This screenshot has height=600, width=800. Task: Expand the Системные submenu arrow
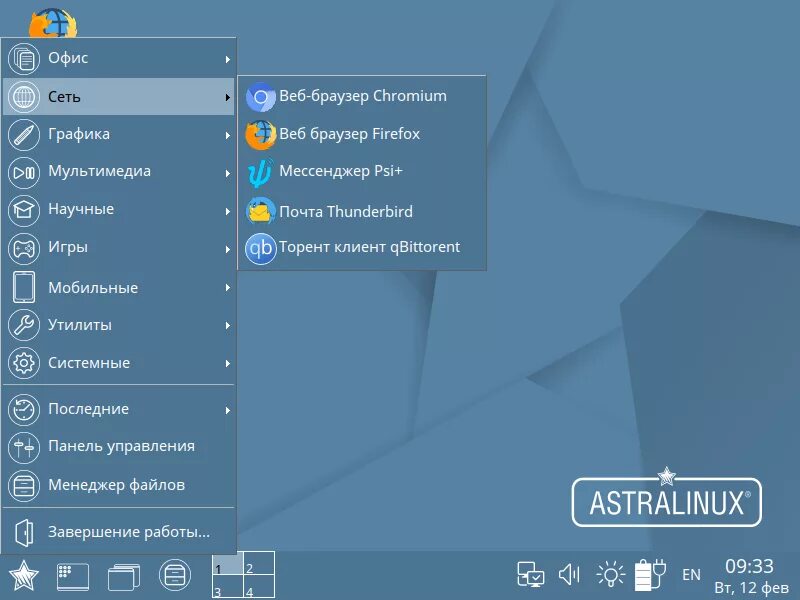(x=228, y=363)
